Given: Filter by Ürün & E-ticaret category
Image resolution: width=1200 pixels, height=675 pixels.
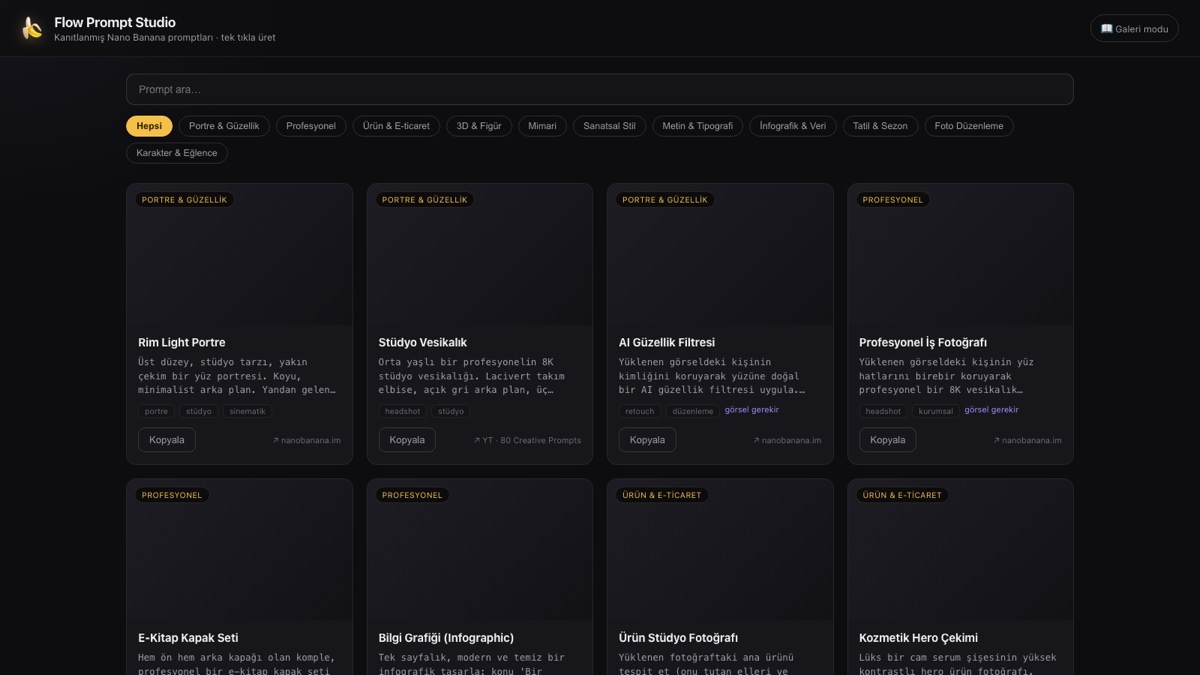Looking at the screenshot, I should pyautogui.click(x=396, y=126).
